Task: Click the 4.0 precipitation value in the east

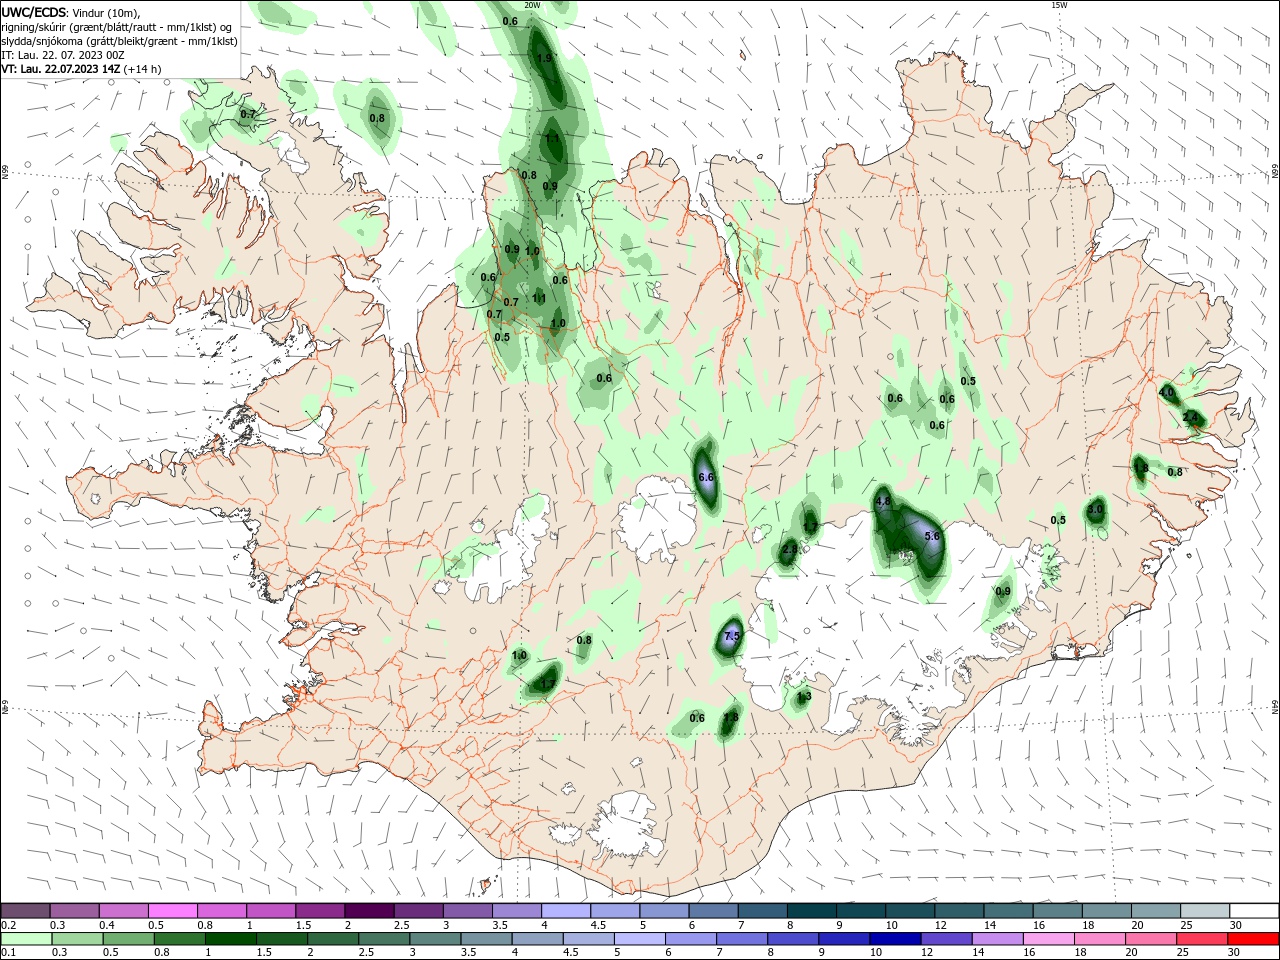Action: click(1167, 392)
